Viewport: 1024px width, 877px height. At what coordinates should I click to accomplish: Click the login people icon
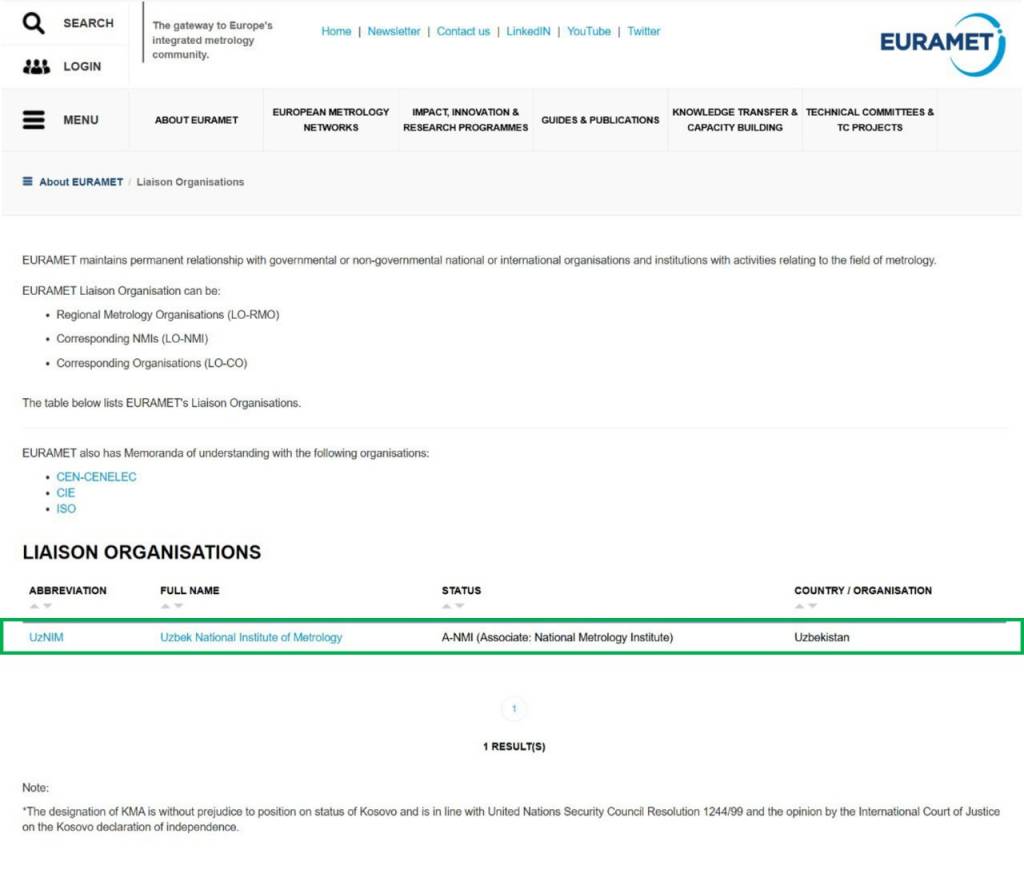click(x=35, y=67)
